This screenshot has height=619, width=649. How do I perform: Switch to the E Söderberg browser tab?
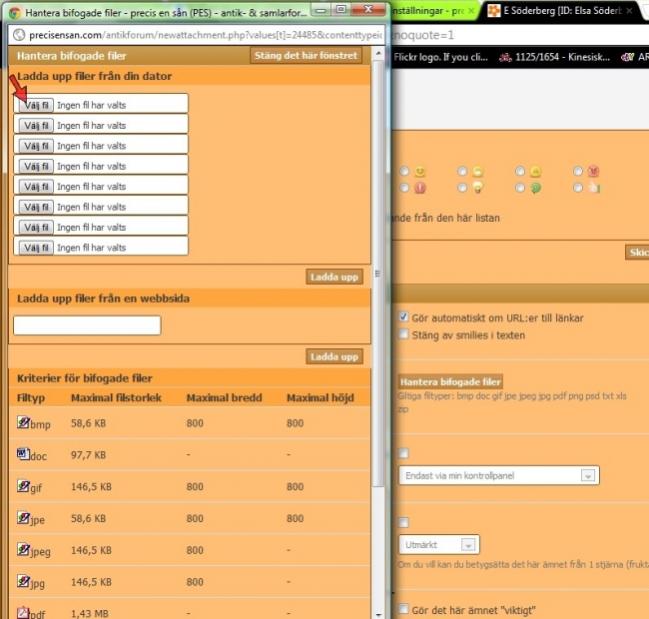click(x=559, y=11)
